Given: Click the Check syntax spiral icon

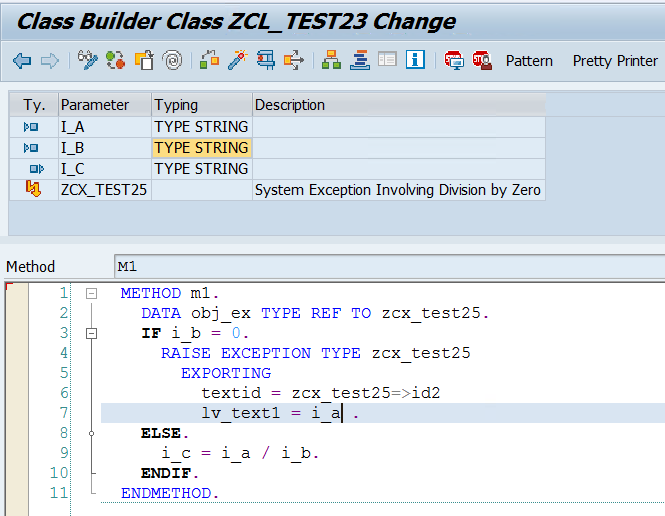Looking at the screenshot, I should (x=172, y=60).
